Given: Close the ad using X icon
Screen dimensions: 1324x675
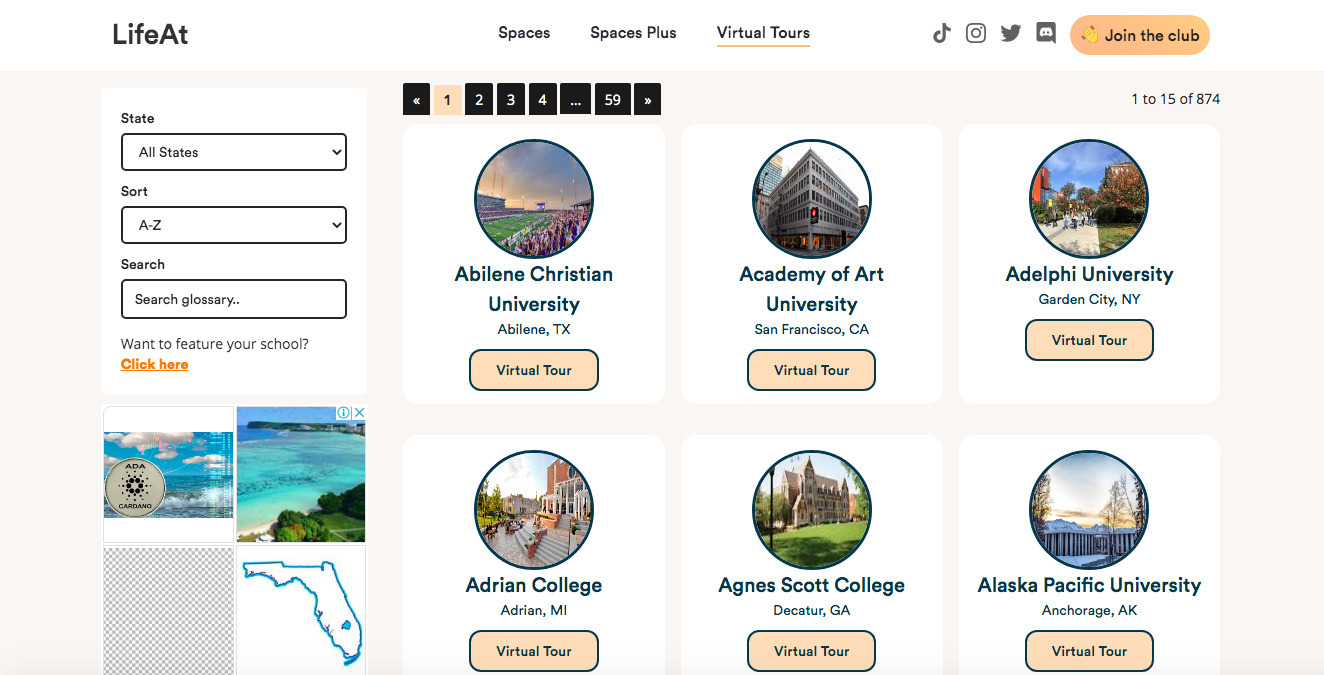Looking at the screenshot, I should (360, 412).
